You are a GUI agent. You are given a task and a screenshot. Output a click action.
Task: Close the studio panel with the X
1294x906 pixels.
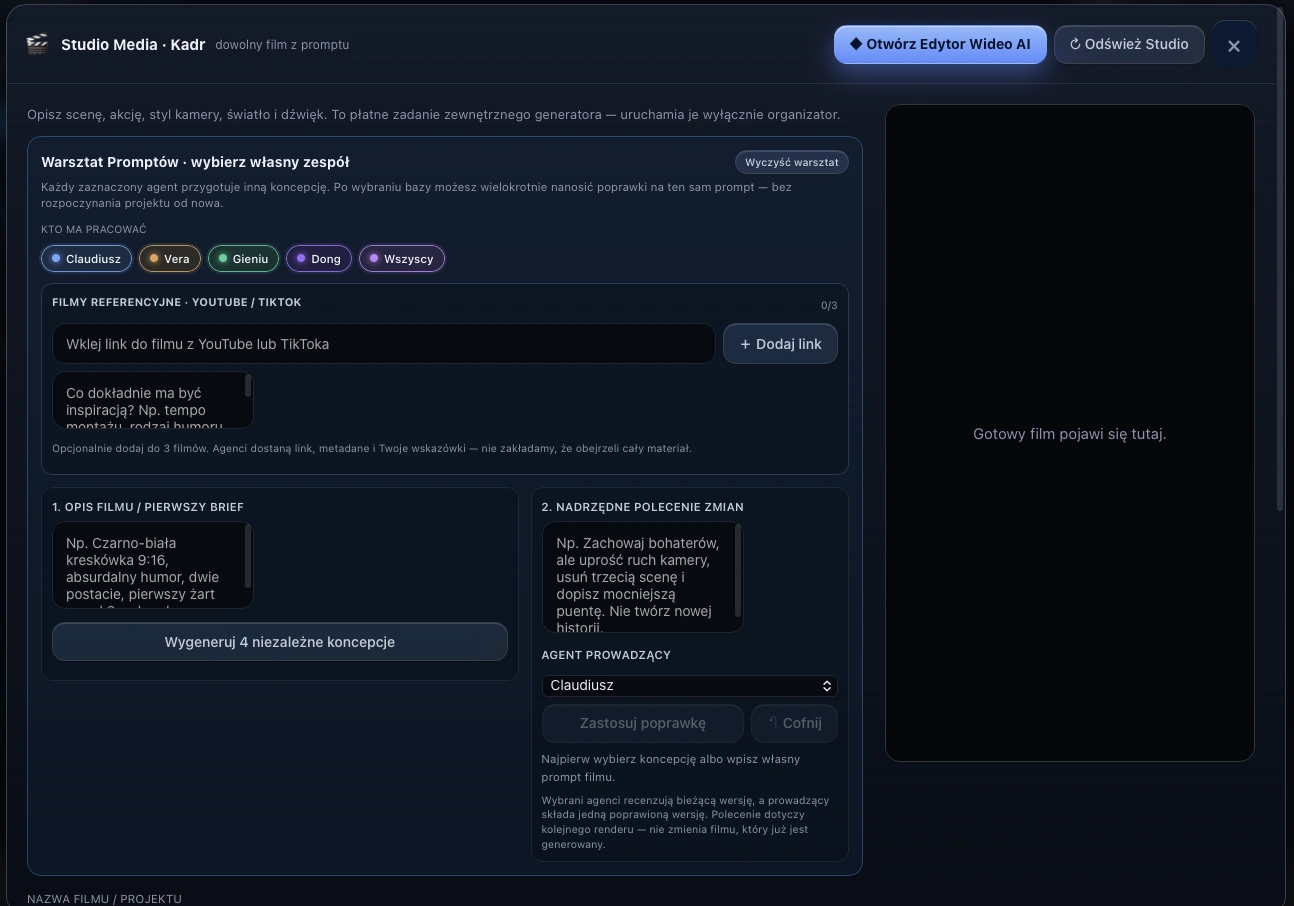(1234, 45)
